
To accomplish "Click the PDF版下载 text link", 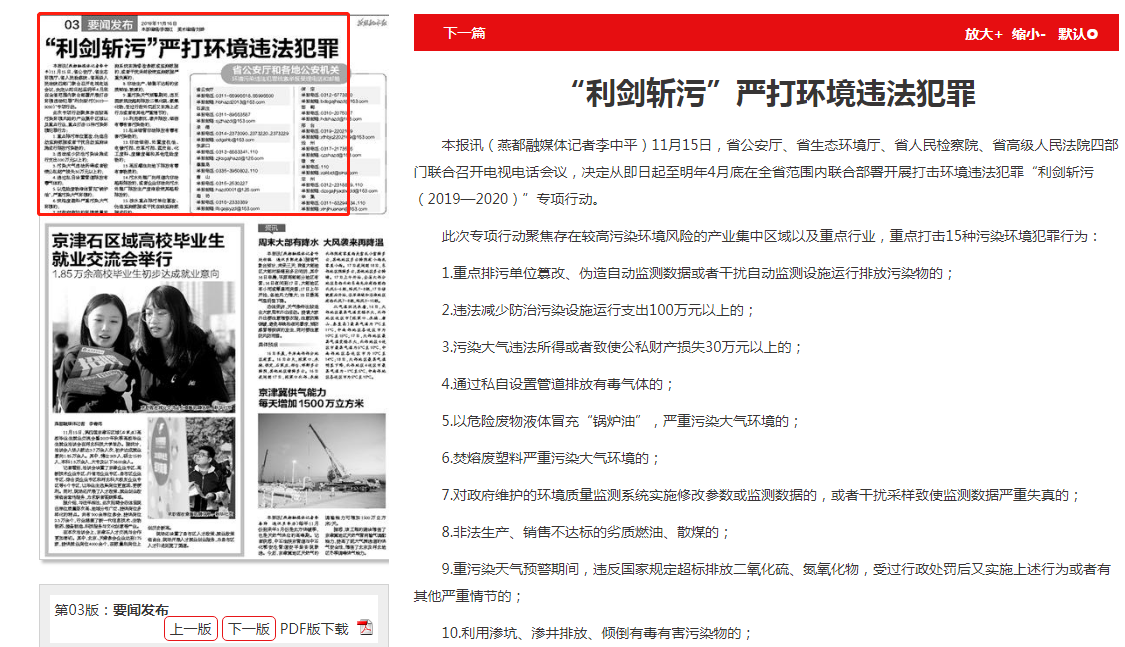I will click(314, 629).
